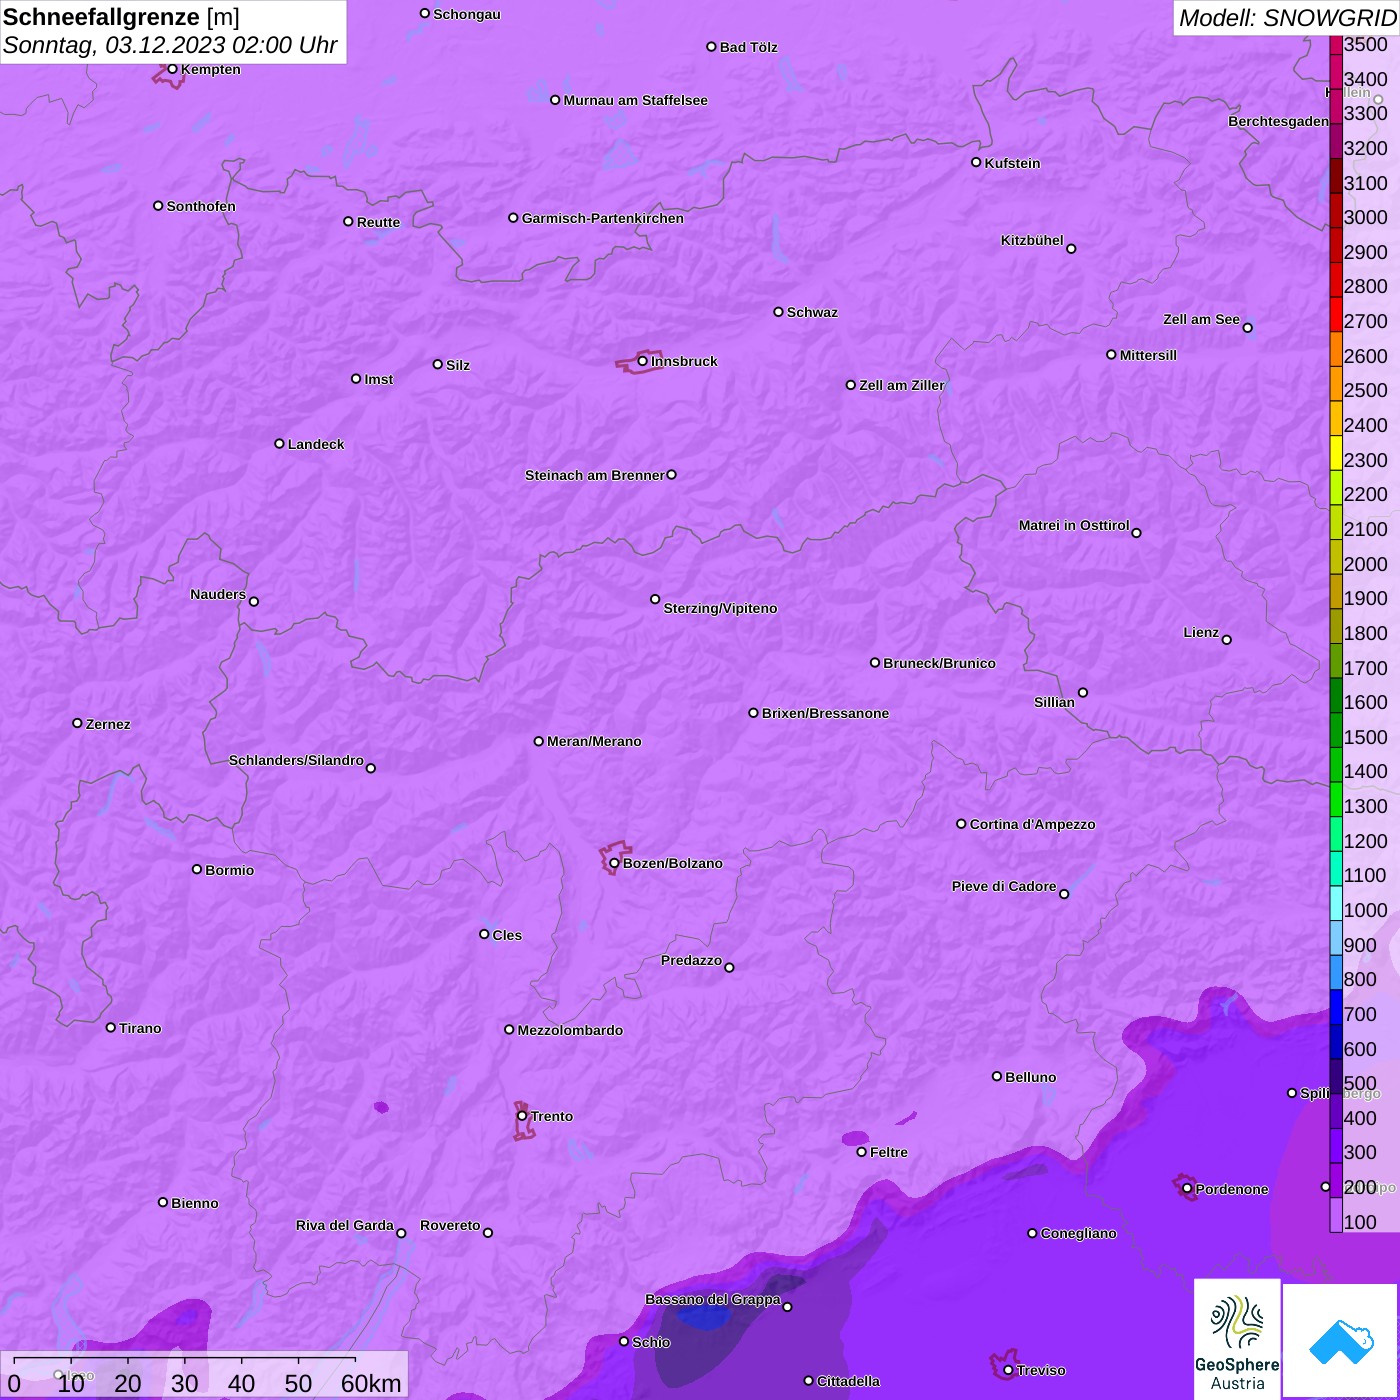Click the Treviso city marker
Image resolution: width=1400 pixels, height=1400 pixels.
click(1008, 1370)
